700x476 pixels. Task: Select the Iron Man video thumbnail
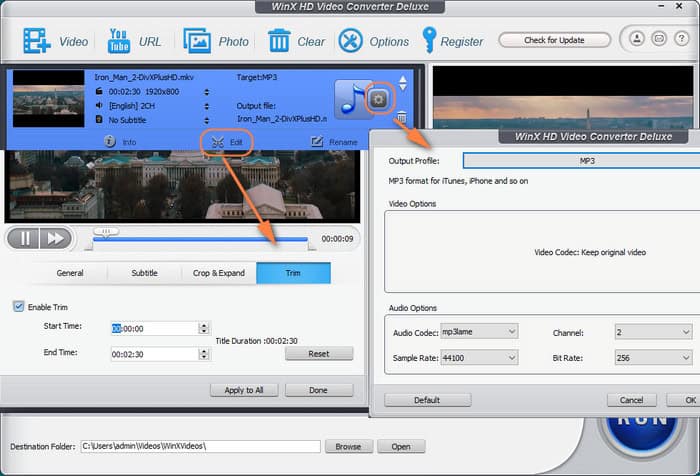[x=48, y=99]
